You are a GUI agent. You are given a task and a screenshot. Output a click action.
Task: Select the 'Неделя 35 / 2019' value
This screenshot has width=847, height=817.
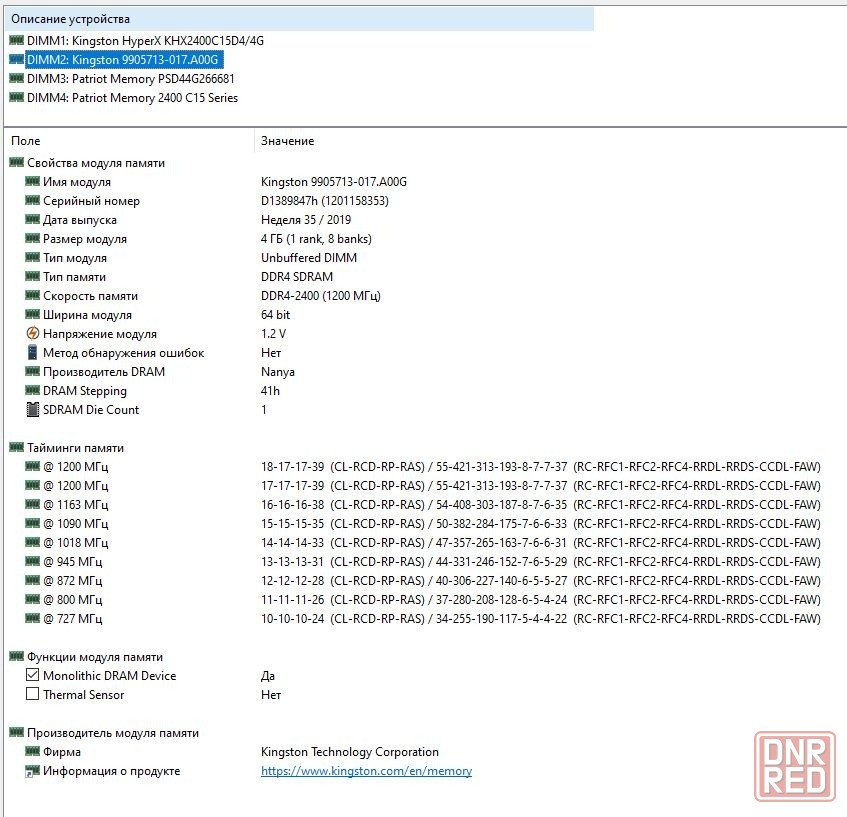[306, 220]
